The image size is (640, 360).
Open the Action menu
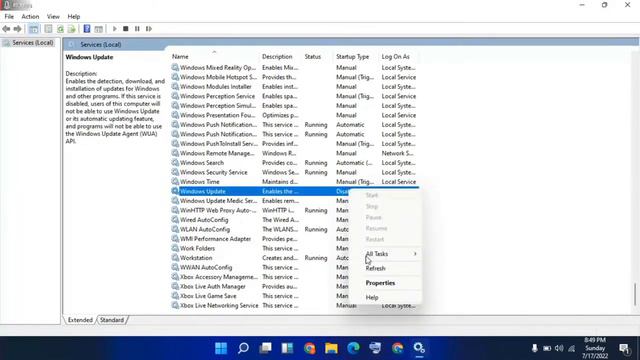(x=30, y=17)
